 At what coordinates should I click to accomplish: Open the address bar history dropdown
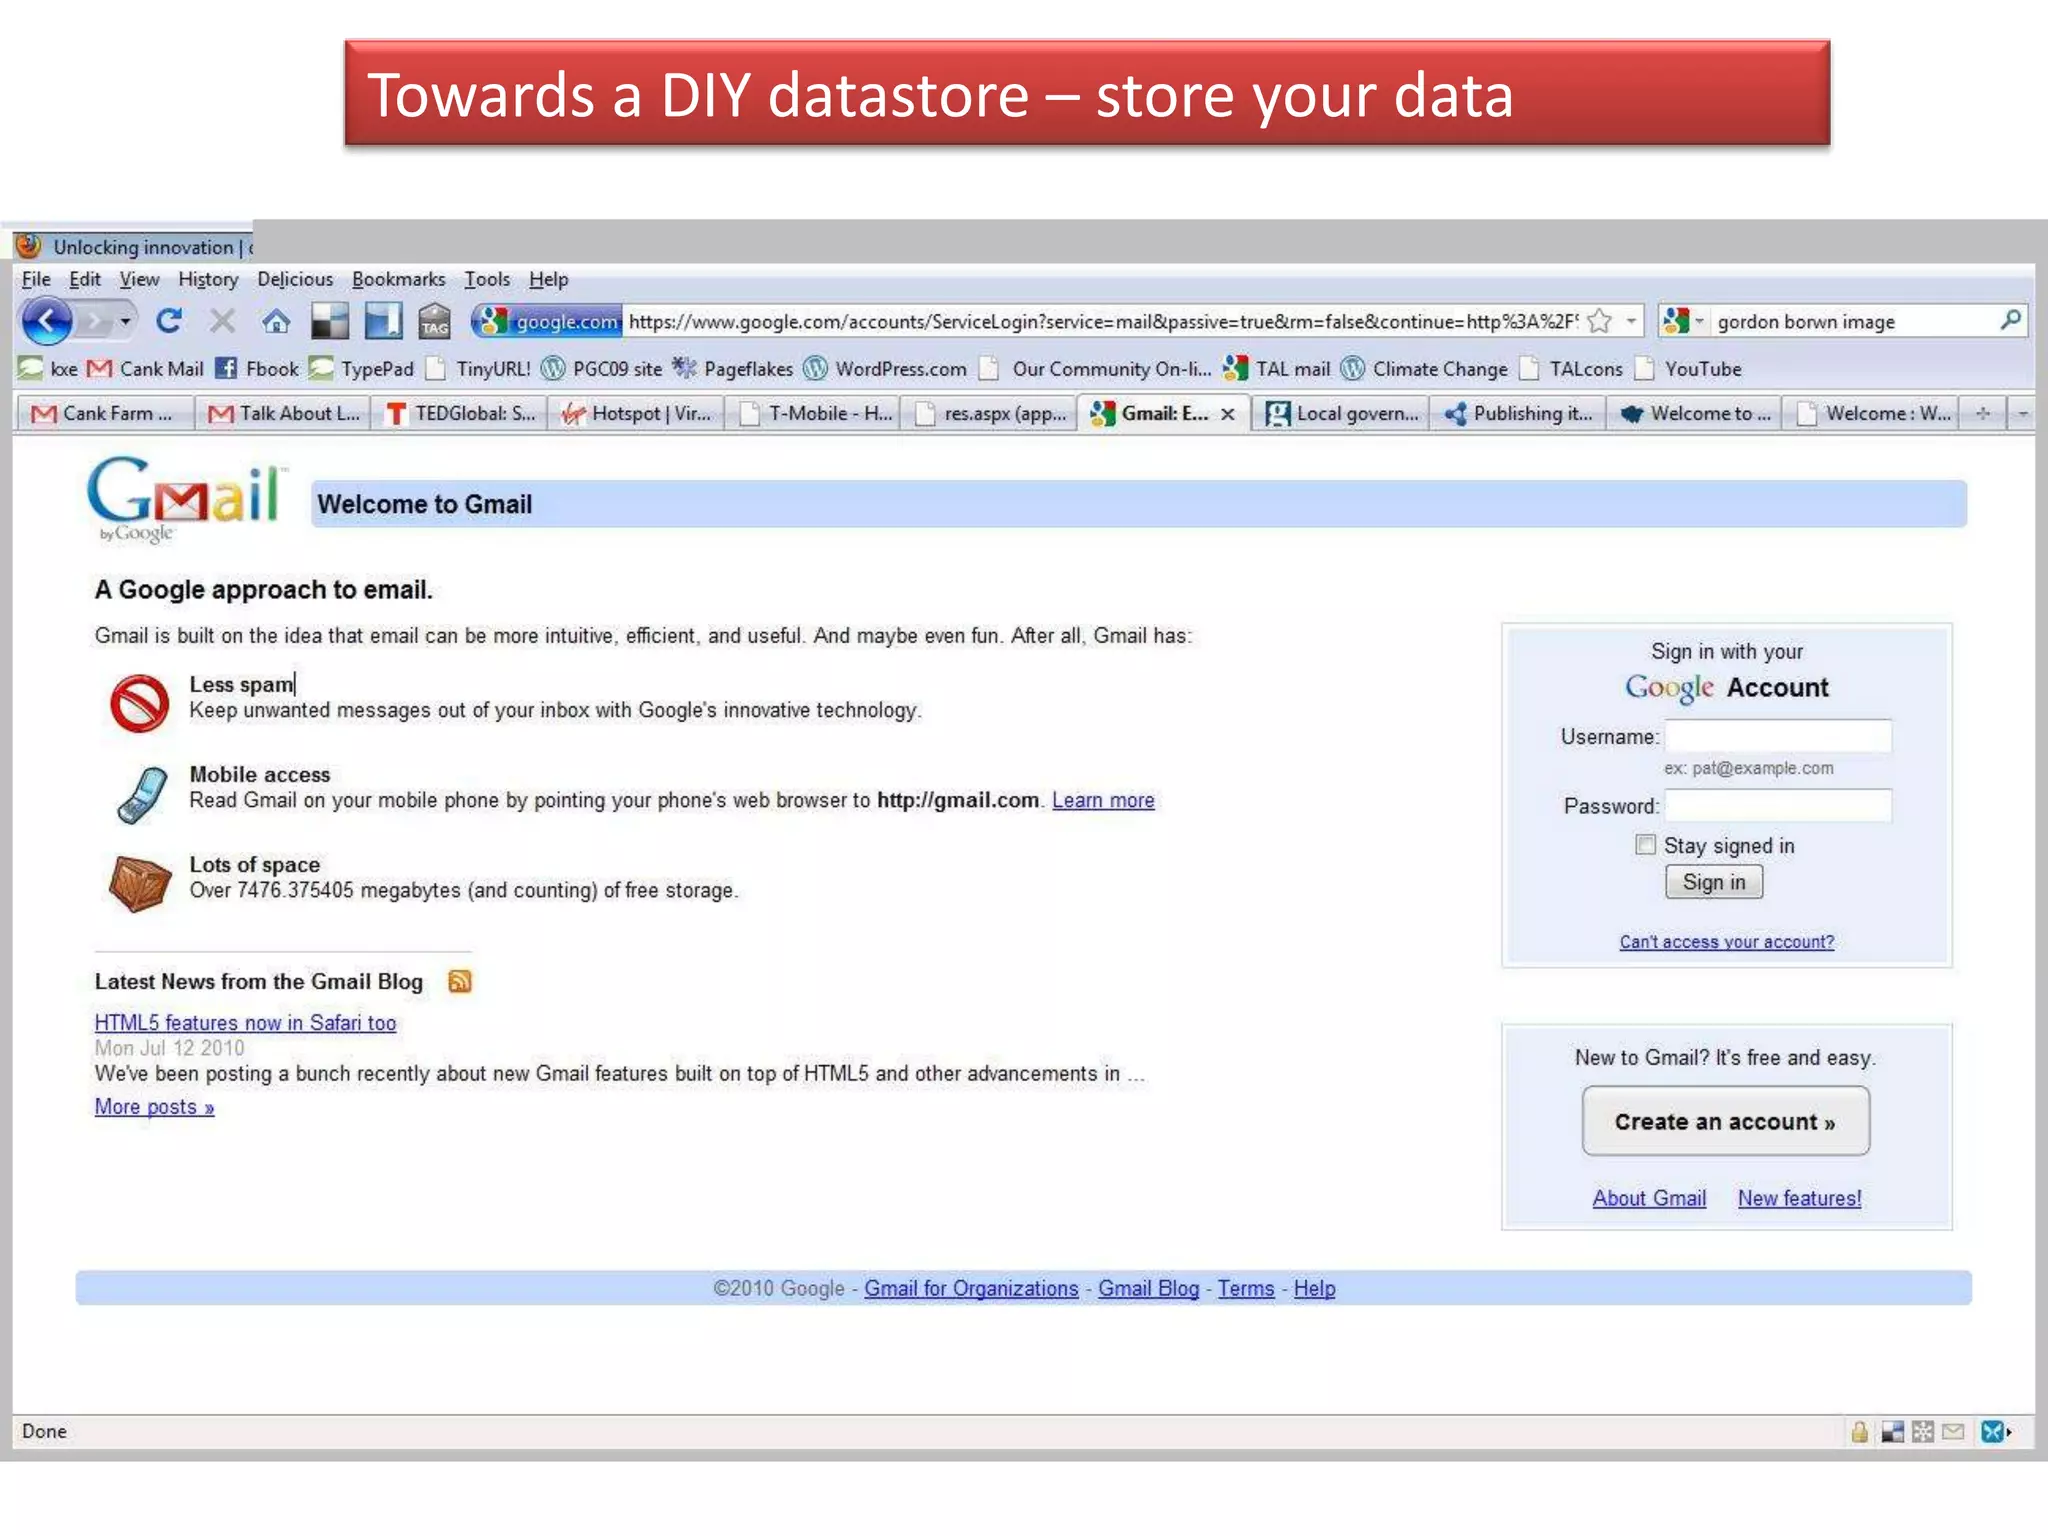(1631, 321)
